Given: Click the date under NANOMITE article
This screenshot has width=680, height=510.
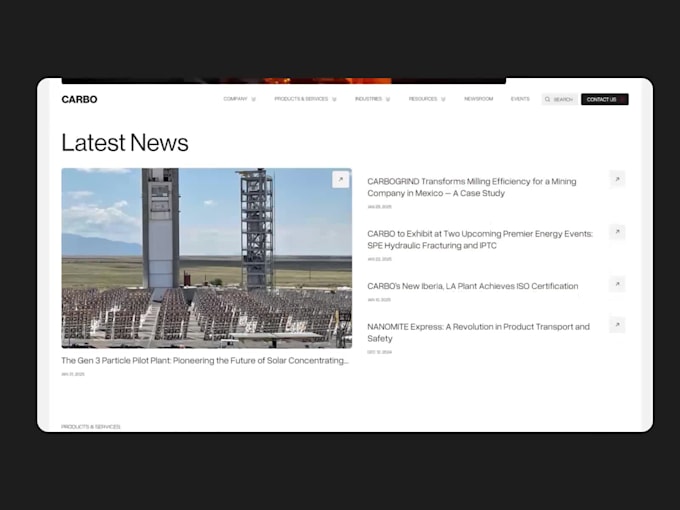Looking at the screenshot, I should (379, 352).
